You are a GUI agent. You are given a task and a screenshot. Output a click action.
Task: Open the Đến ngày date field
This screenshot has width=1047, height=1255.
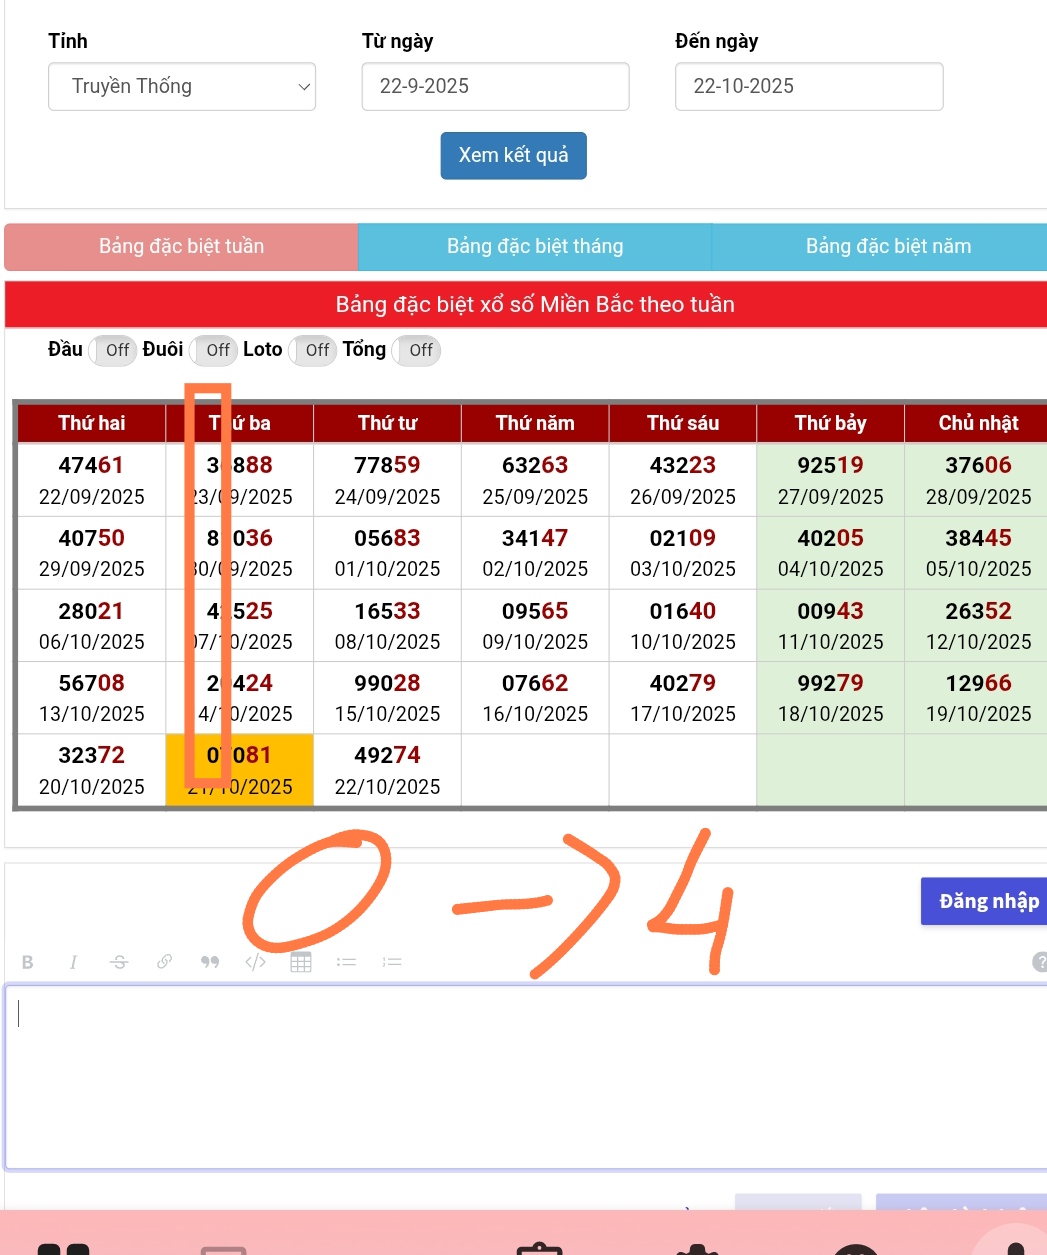tap(808, 87)
